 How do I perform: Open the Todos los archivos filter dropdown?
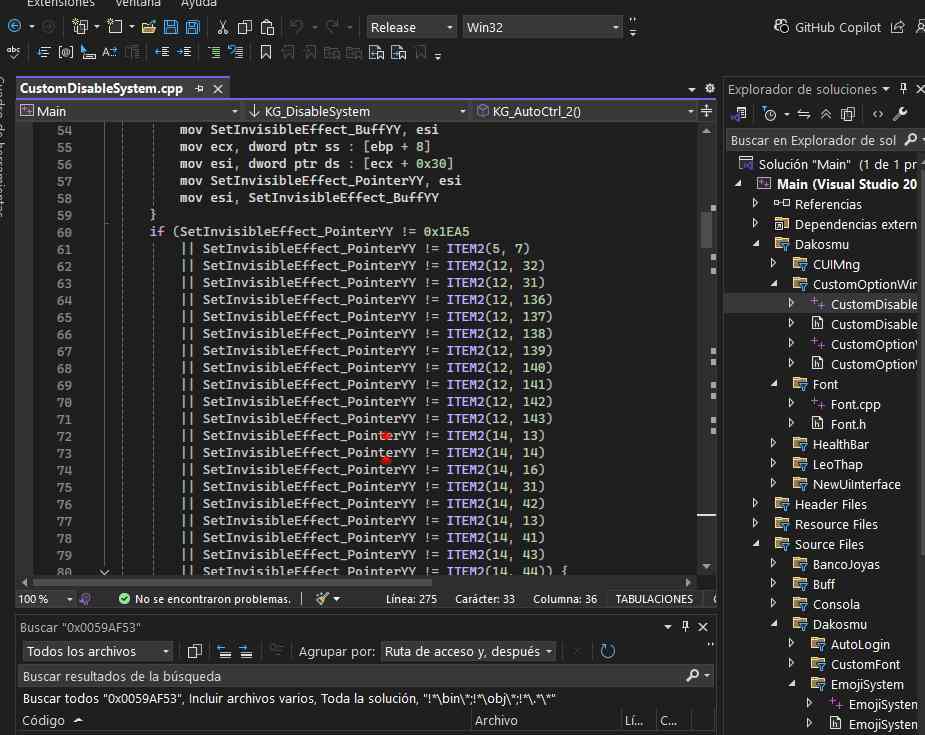click(97, 651)
